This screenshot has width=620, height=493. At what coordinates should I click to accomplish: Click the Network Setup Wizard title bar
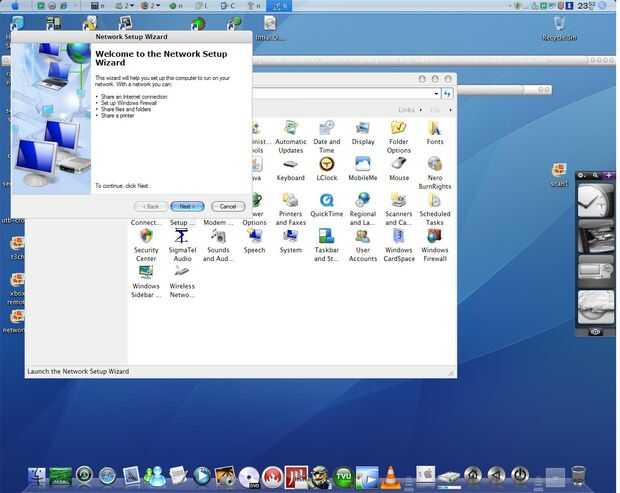click(131, 36)
